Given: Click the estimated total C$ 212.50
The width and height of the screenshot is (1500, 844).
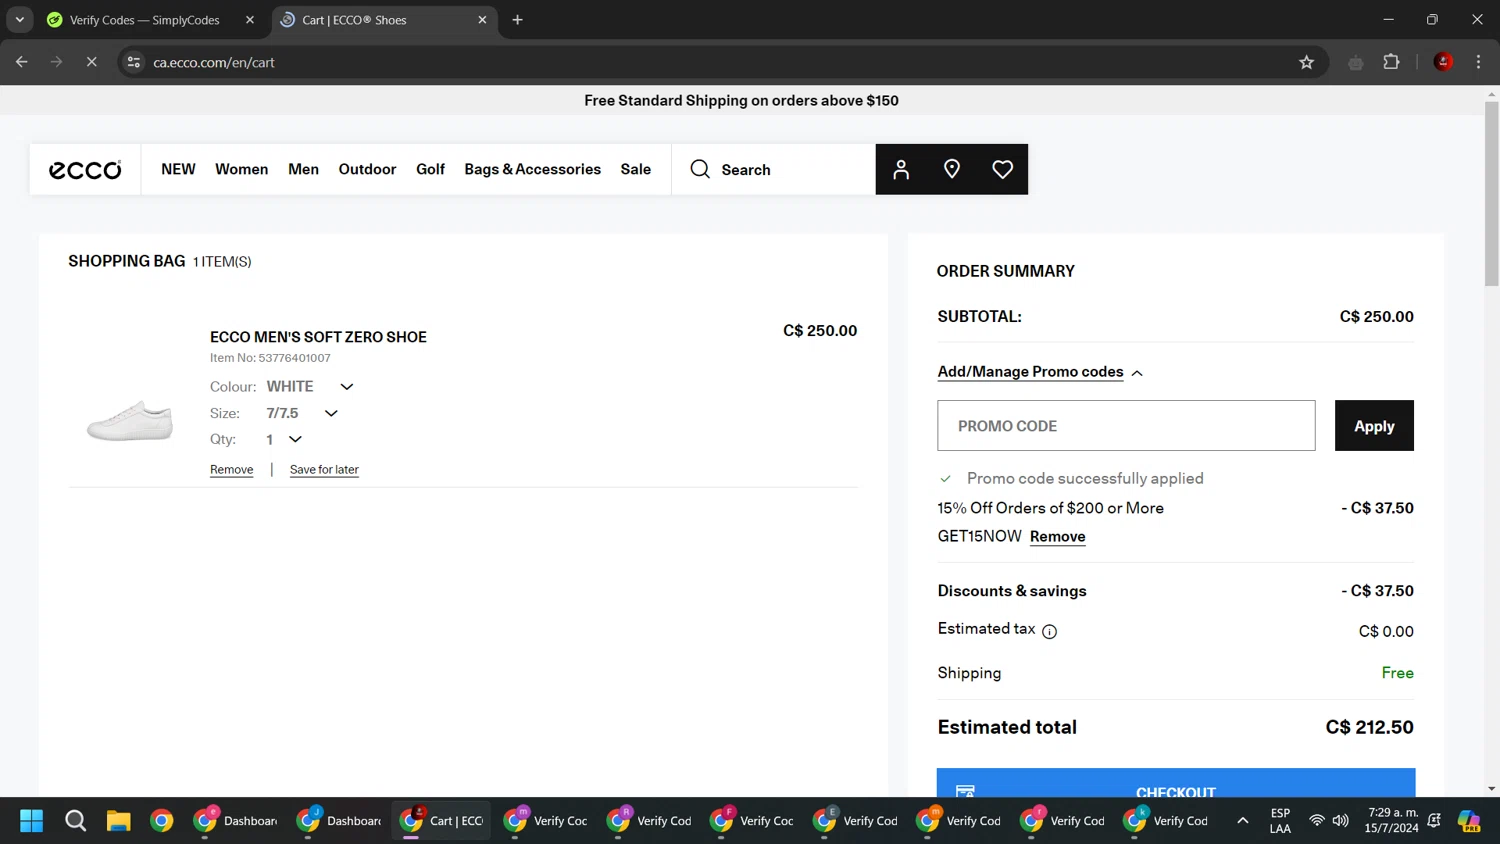Looking at the screenshot, I should (x=1369, y=728).
